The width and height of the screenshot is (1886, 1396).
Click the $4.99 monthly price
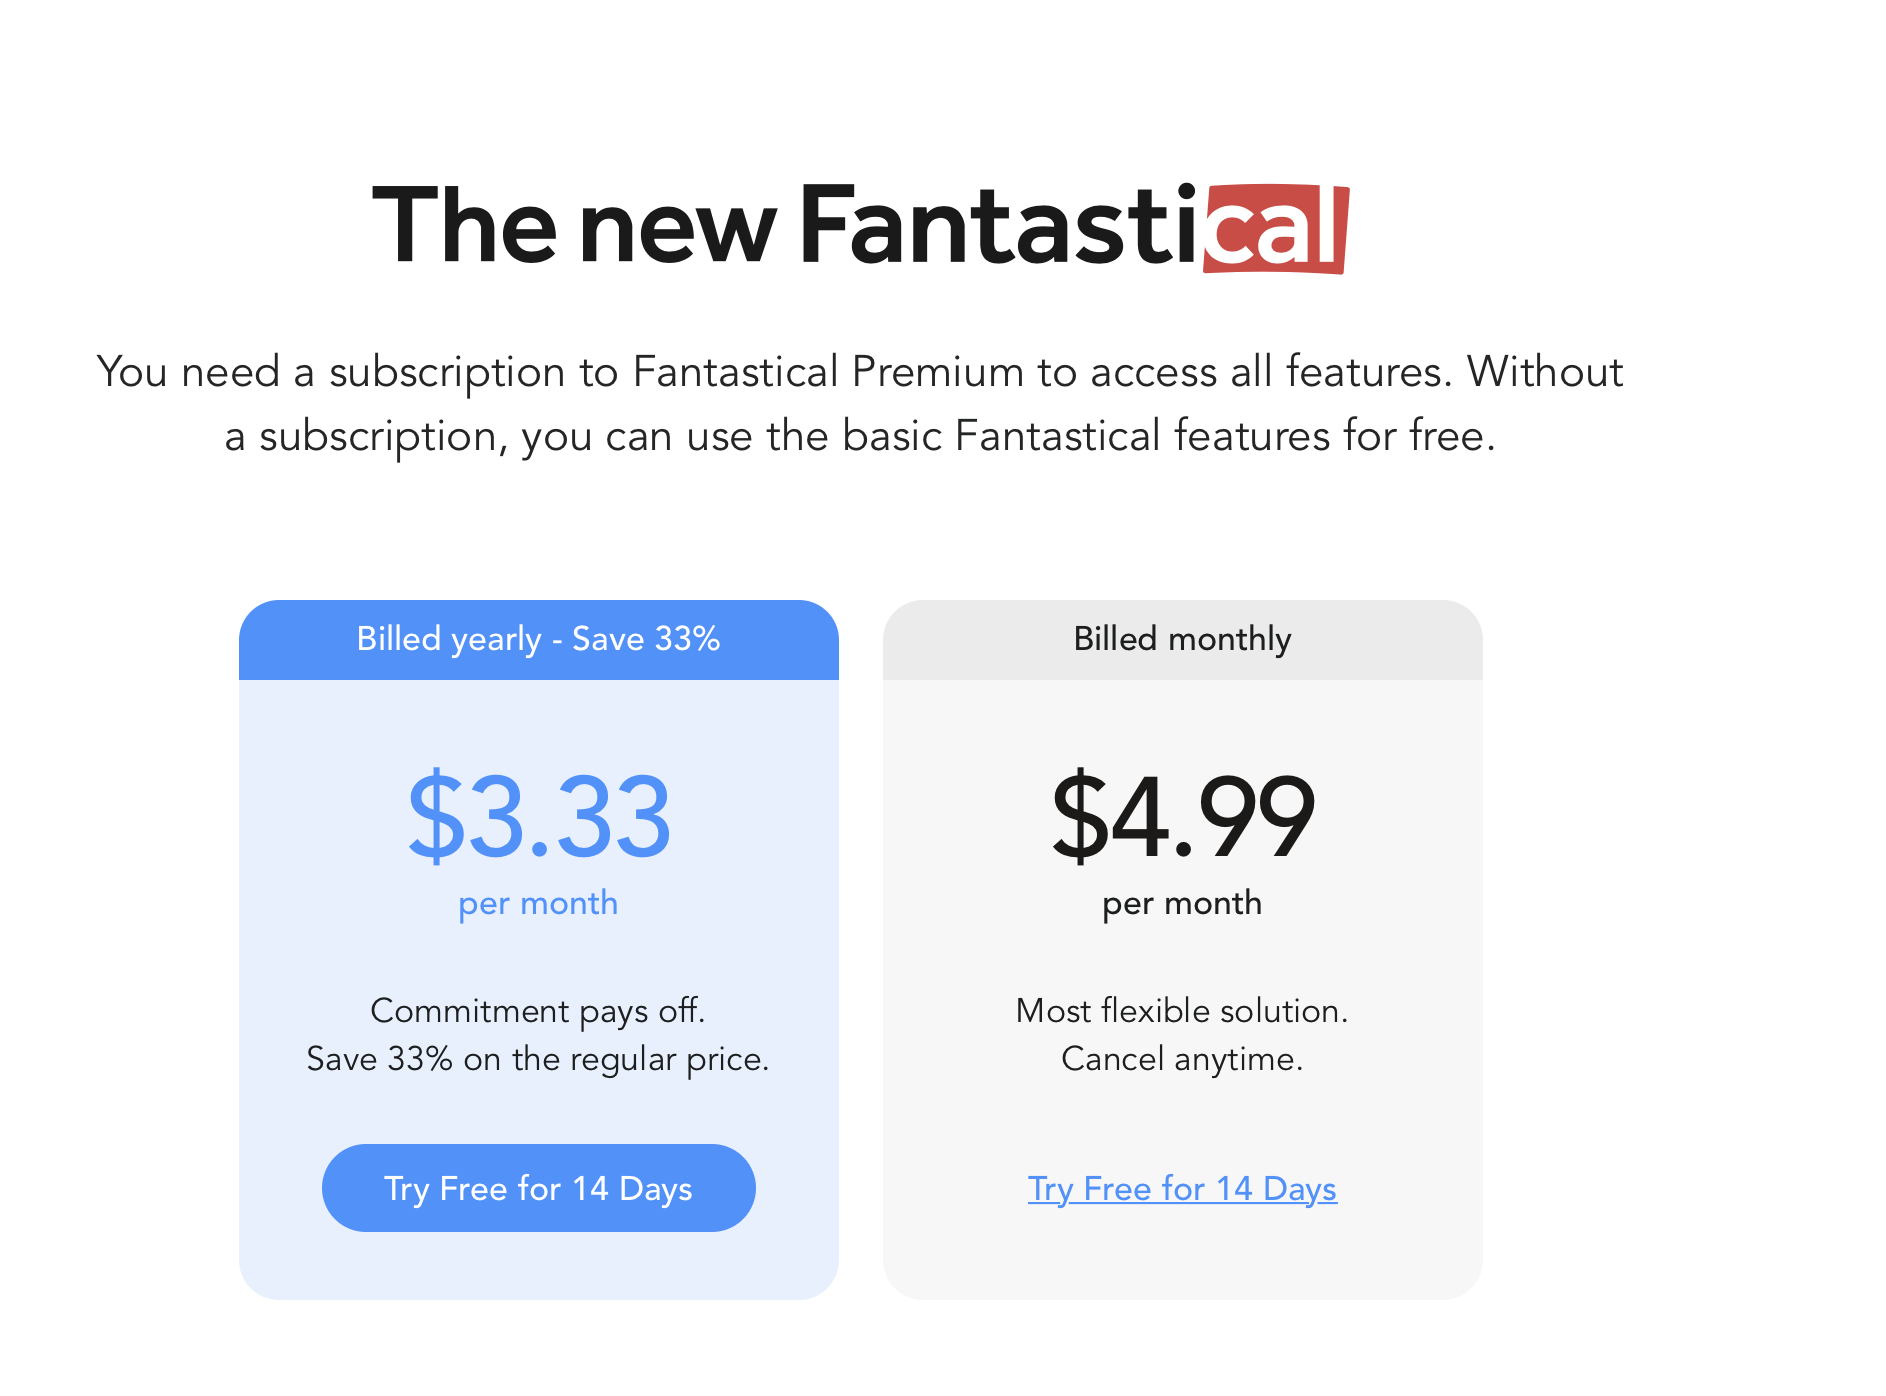point(1182,817)
